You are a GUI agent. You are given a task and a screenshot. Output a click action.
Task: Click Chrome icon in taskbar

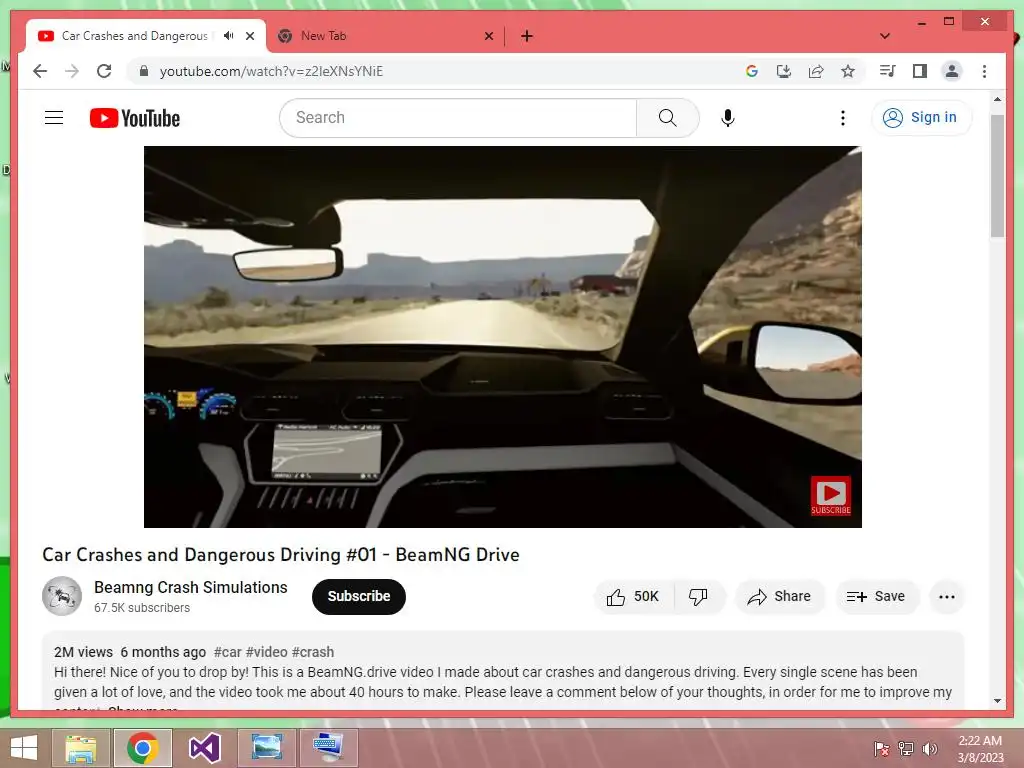point(142,748)
